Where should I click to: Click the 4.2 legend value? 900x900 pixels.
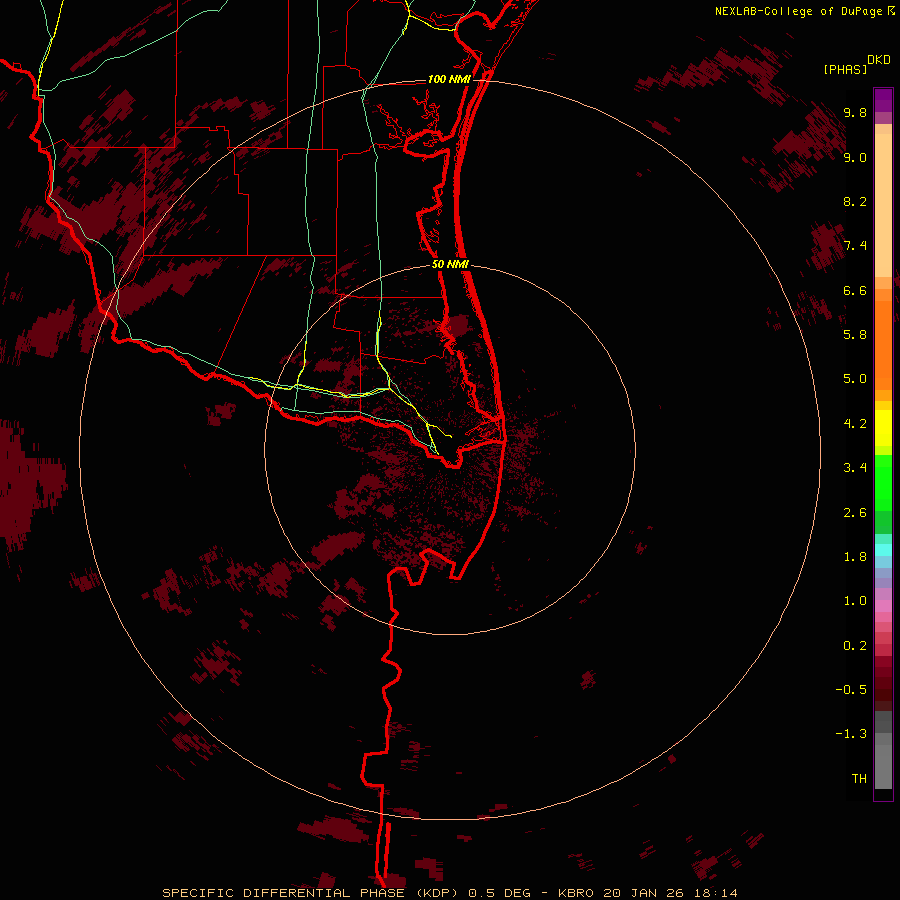coord(855,424)
